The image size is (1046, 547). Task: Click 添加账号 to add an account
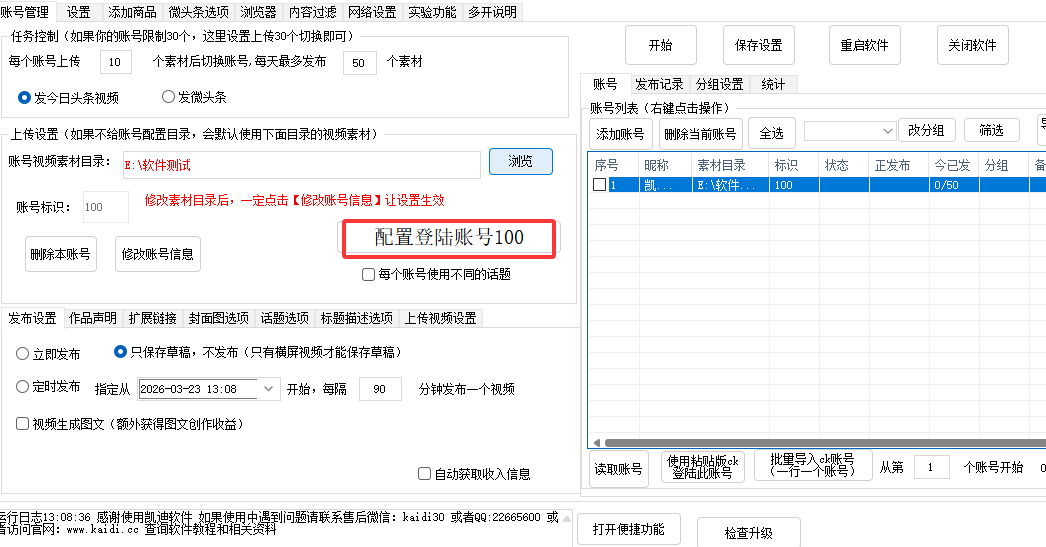(620, 133)
